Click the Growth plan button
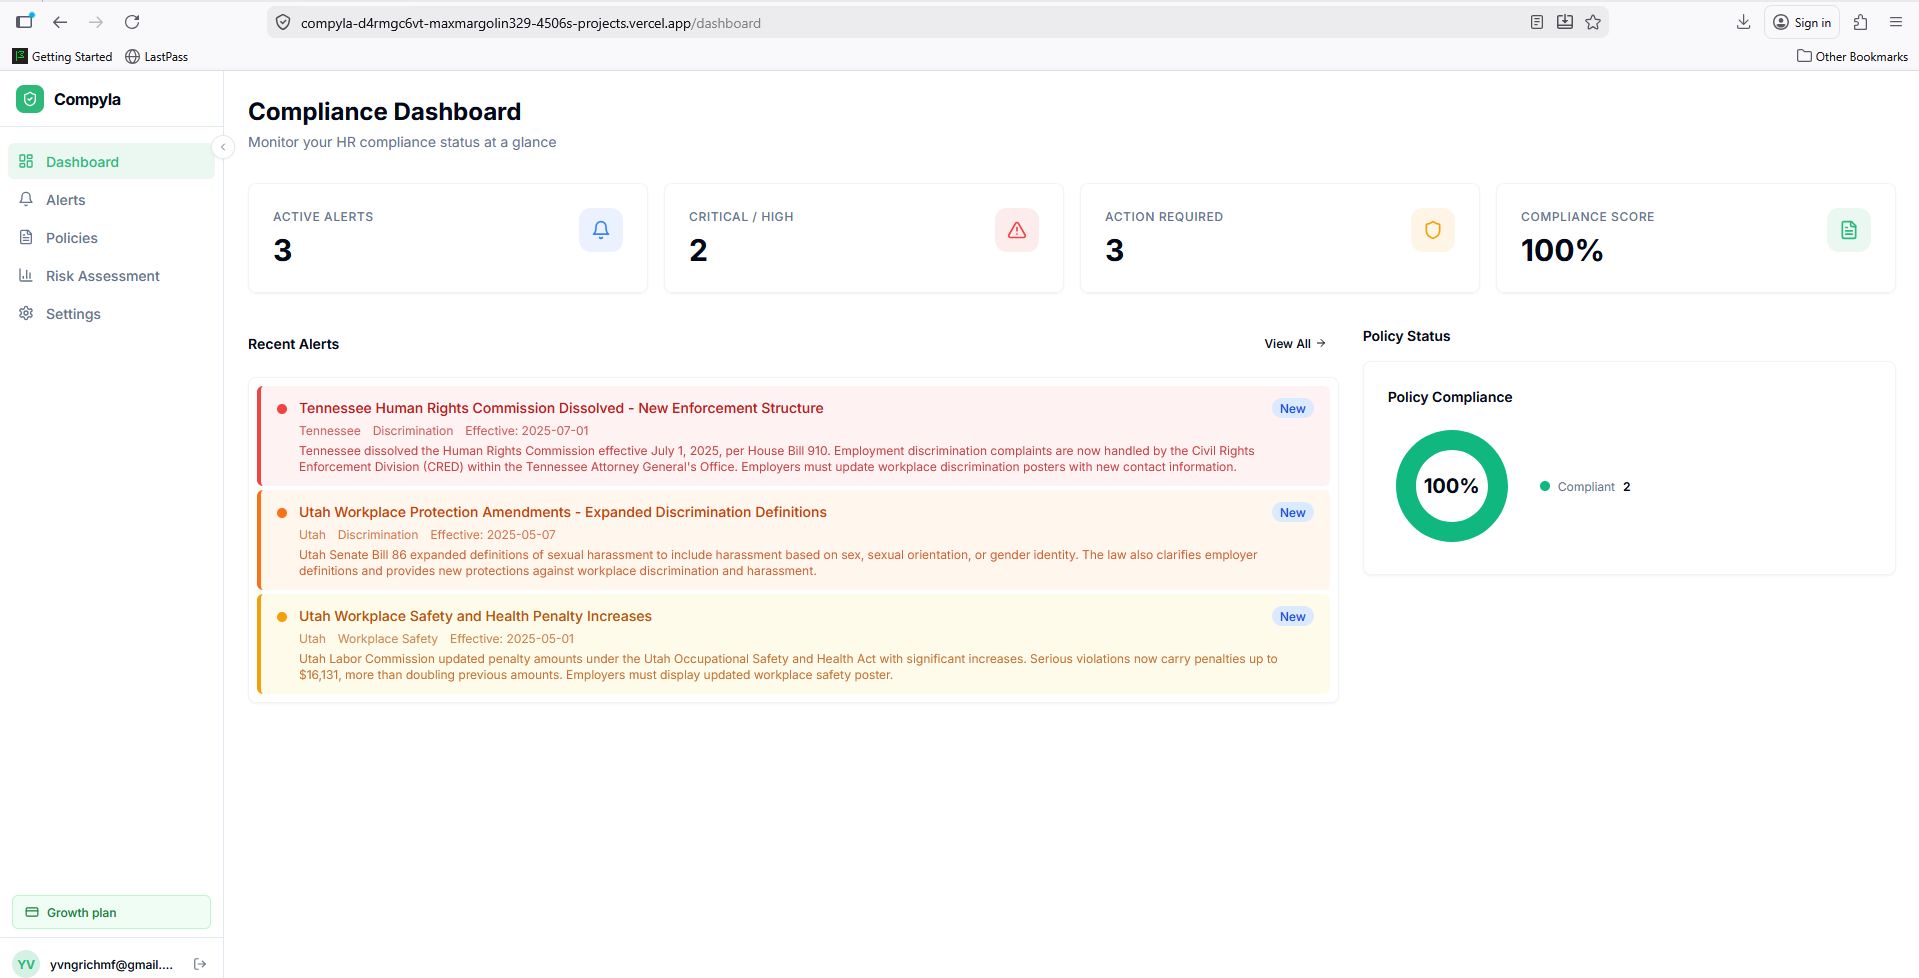1919x978 pixels. 111,912
